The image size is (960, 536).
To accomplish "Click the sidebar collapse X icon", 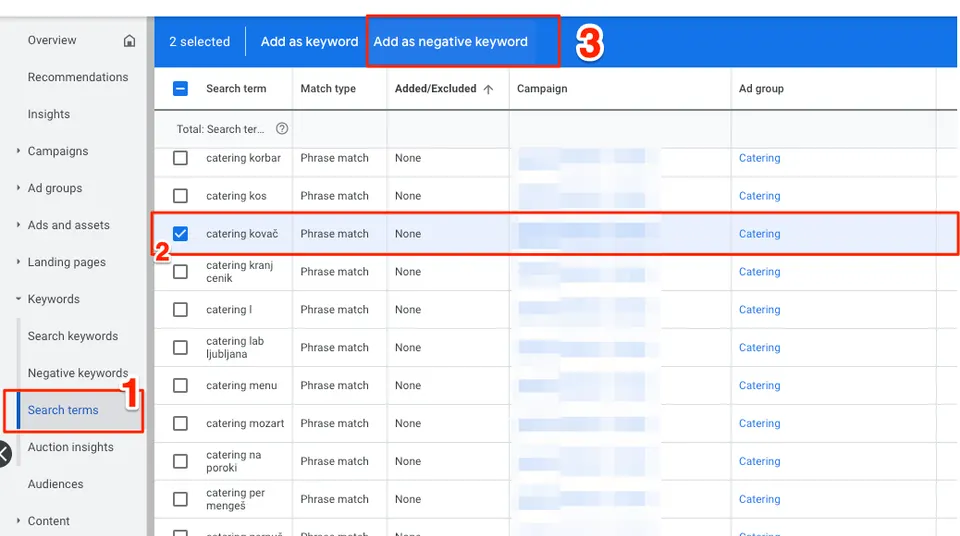I will [4, 454].
